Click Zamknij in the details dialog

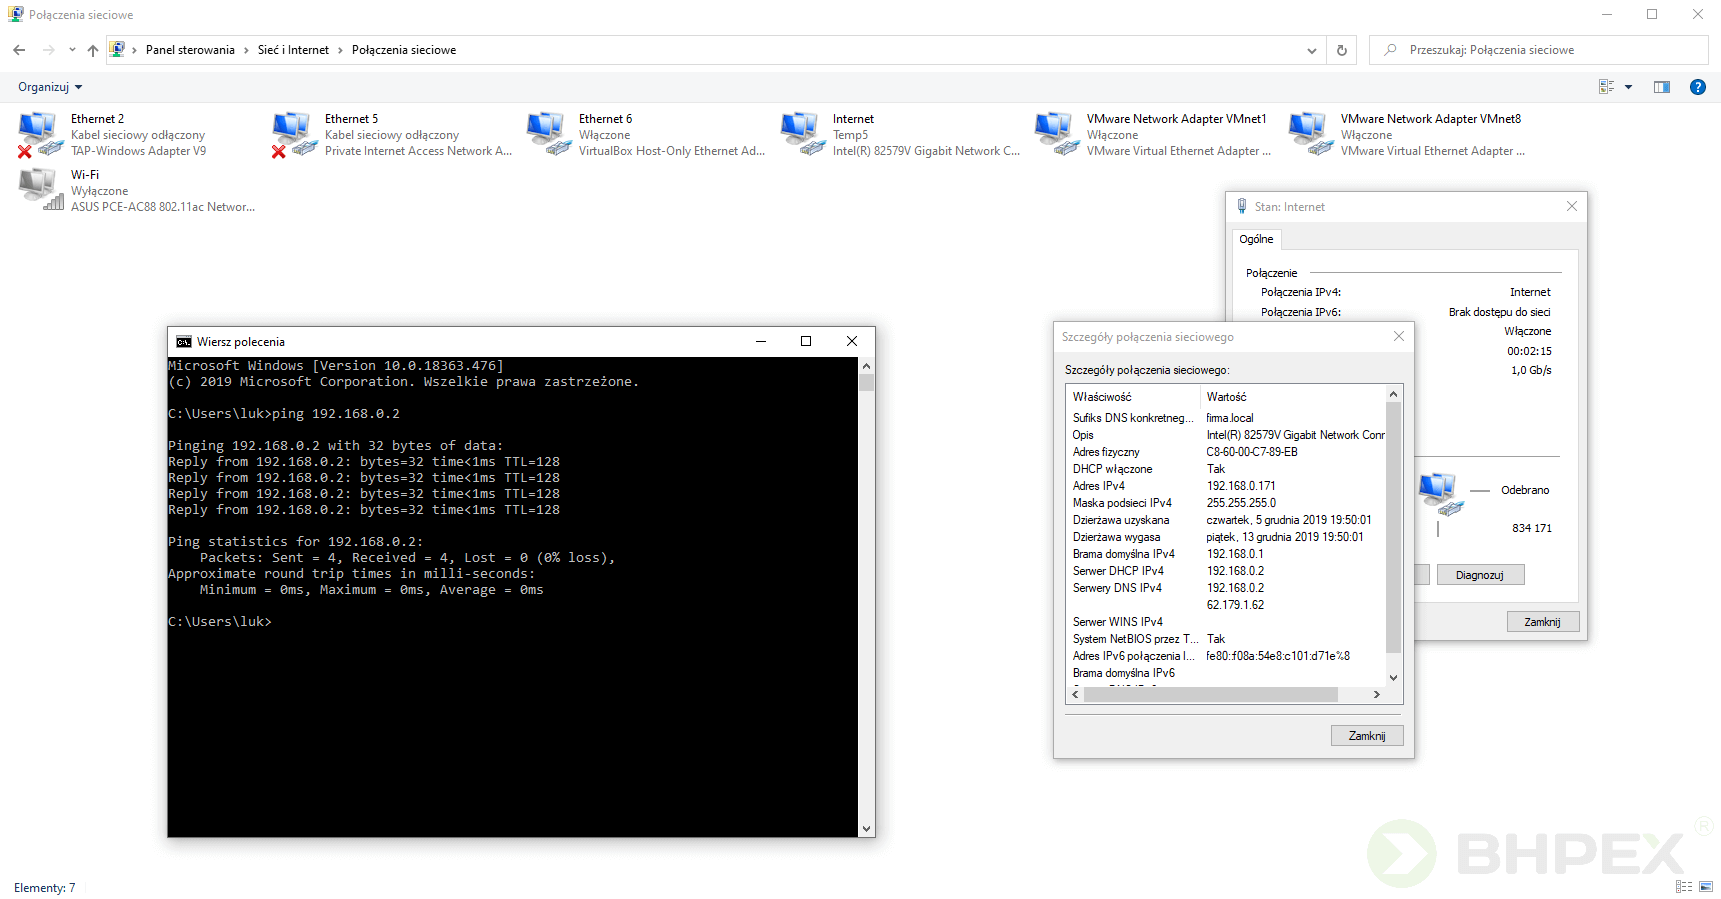(x=1367, y=736)
